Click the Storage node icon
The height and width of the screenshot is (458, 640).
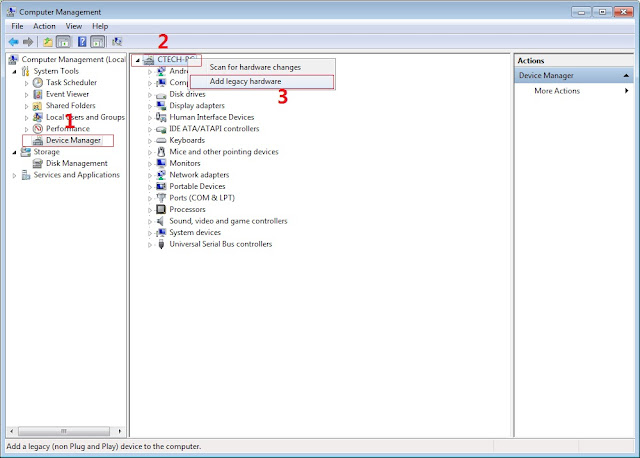pos(26,152)
